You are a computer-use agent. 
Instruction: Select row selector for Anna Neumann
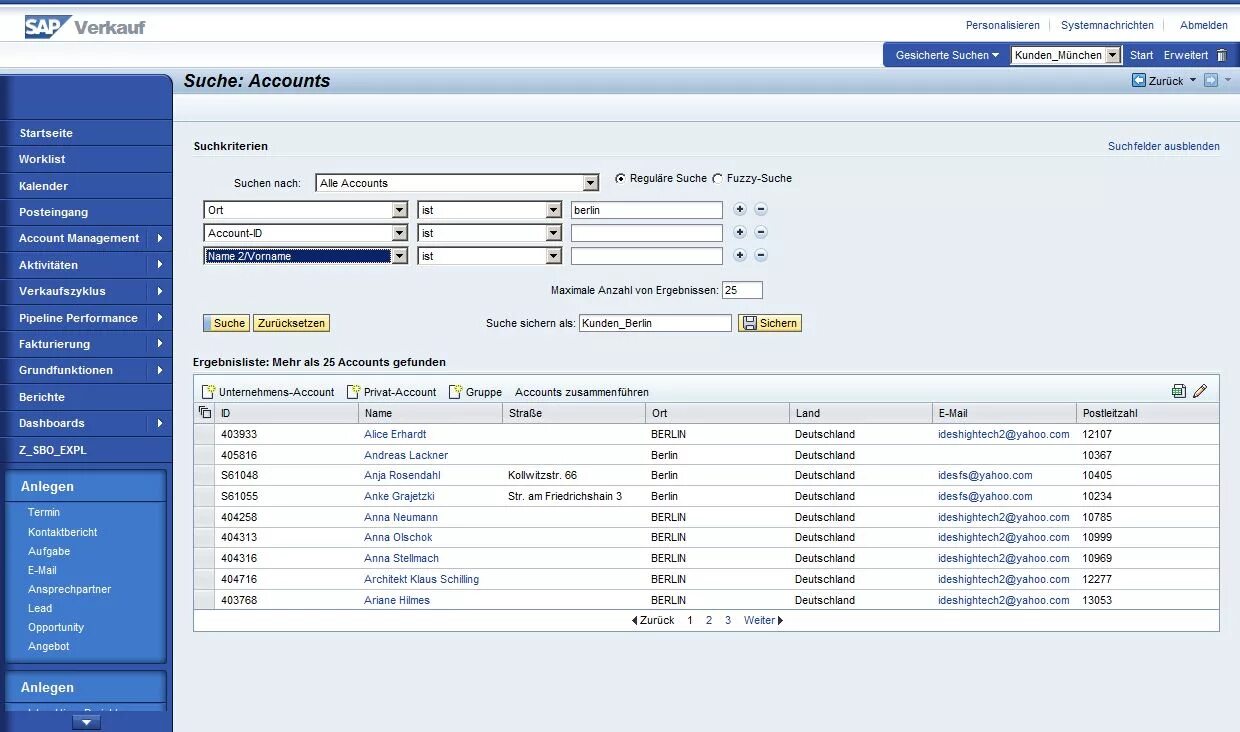pyautogui.click(x=204, y=517)
